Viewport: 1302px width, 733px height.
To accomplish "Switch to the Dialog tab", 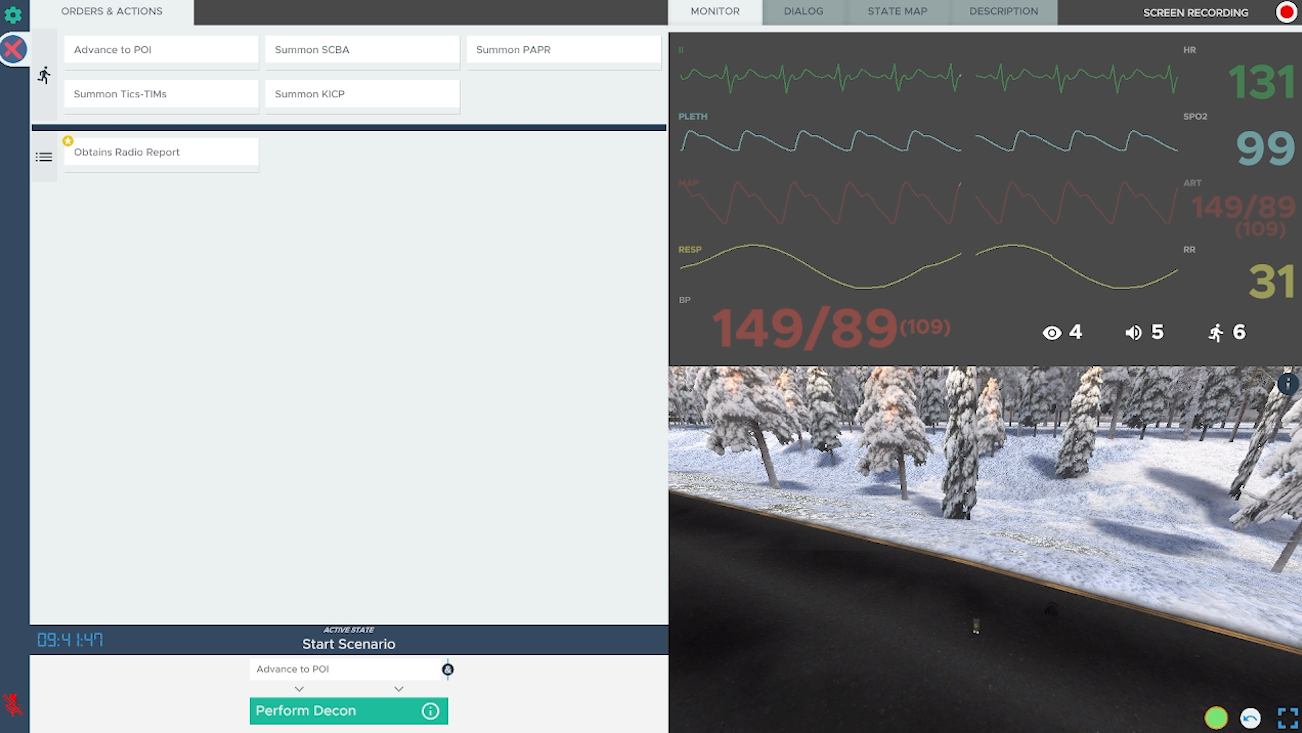I will pyautogui.click(x=803, y=12).
